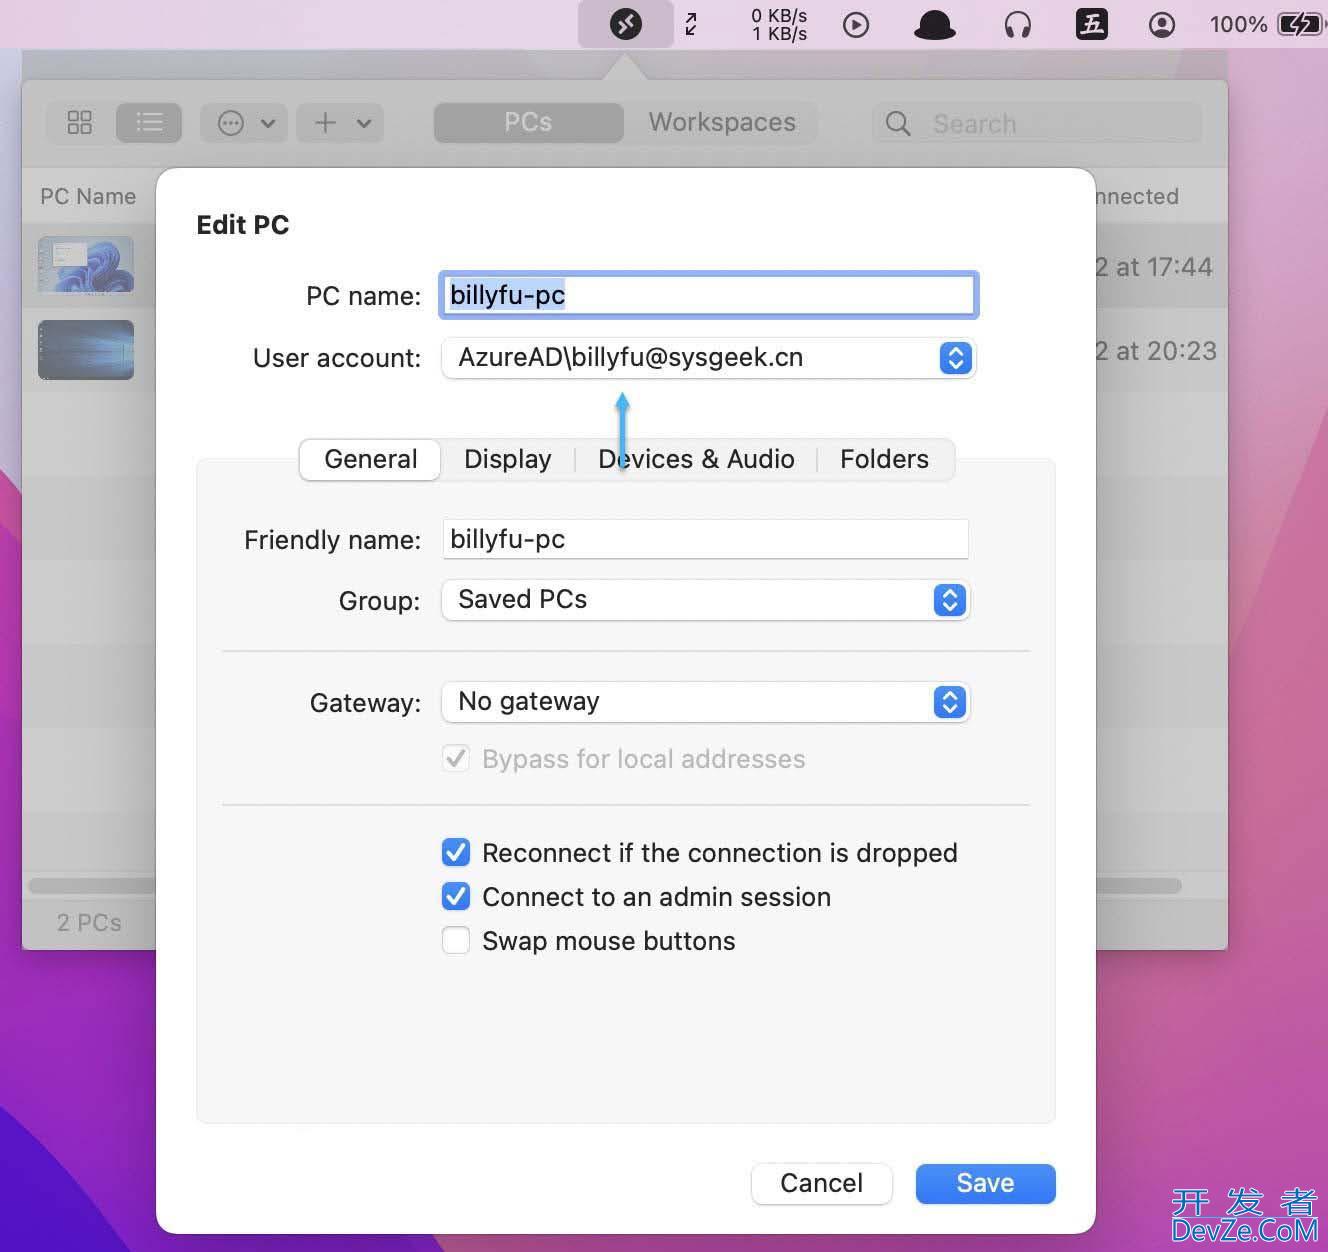1328x1252 pixels.
Task: Open the plus add menu in toolbar
Action: tap(341, 123)
